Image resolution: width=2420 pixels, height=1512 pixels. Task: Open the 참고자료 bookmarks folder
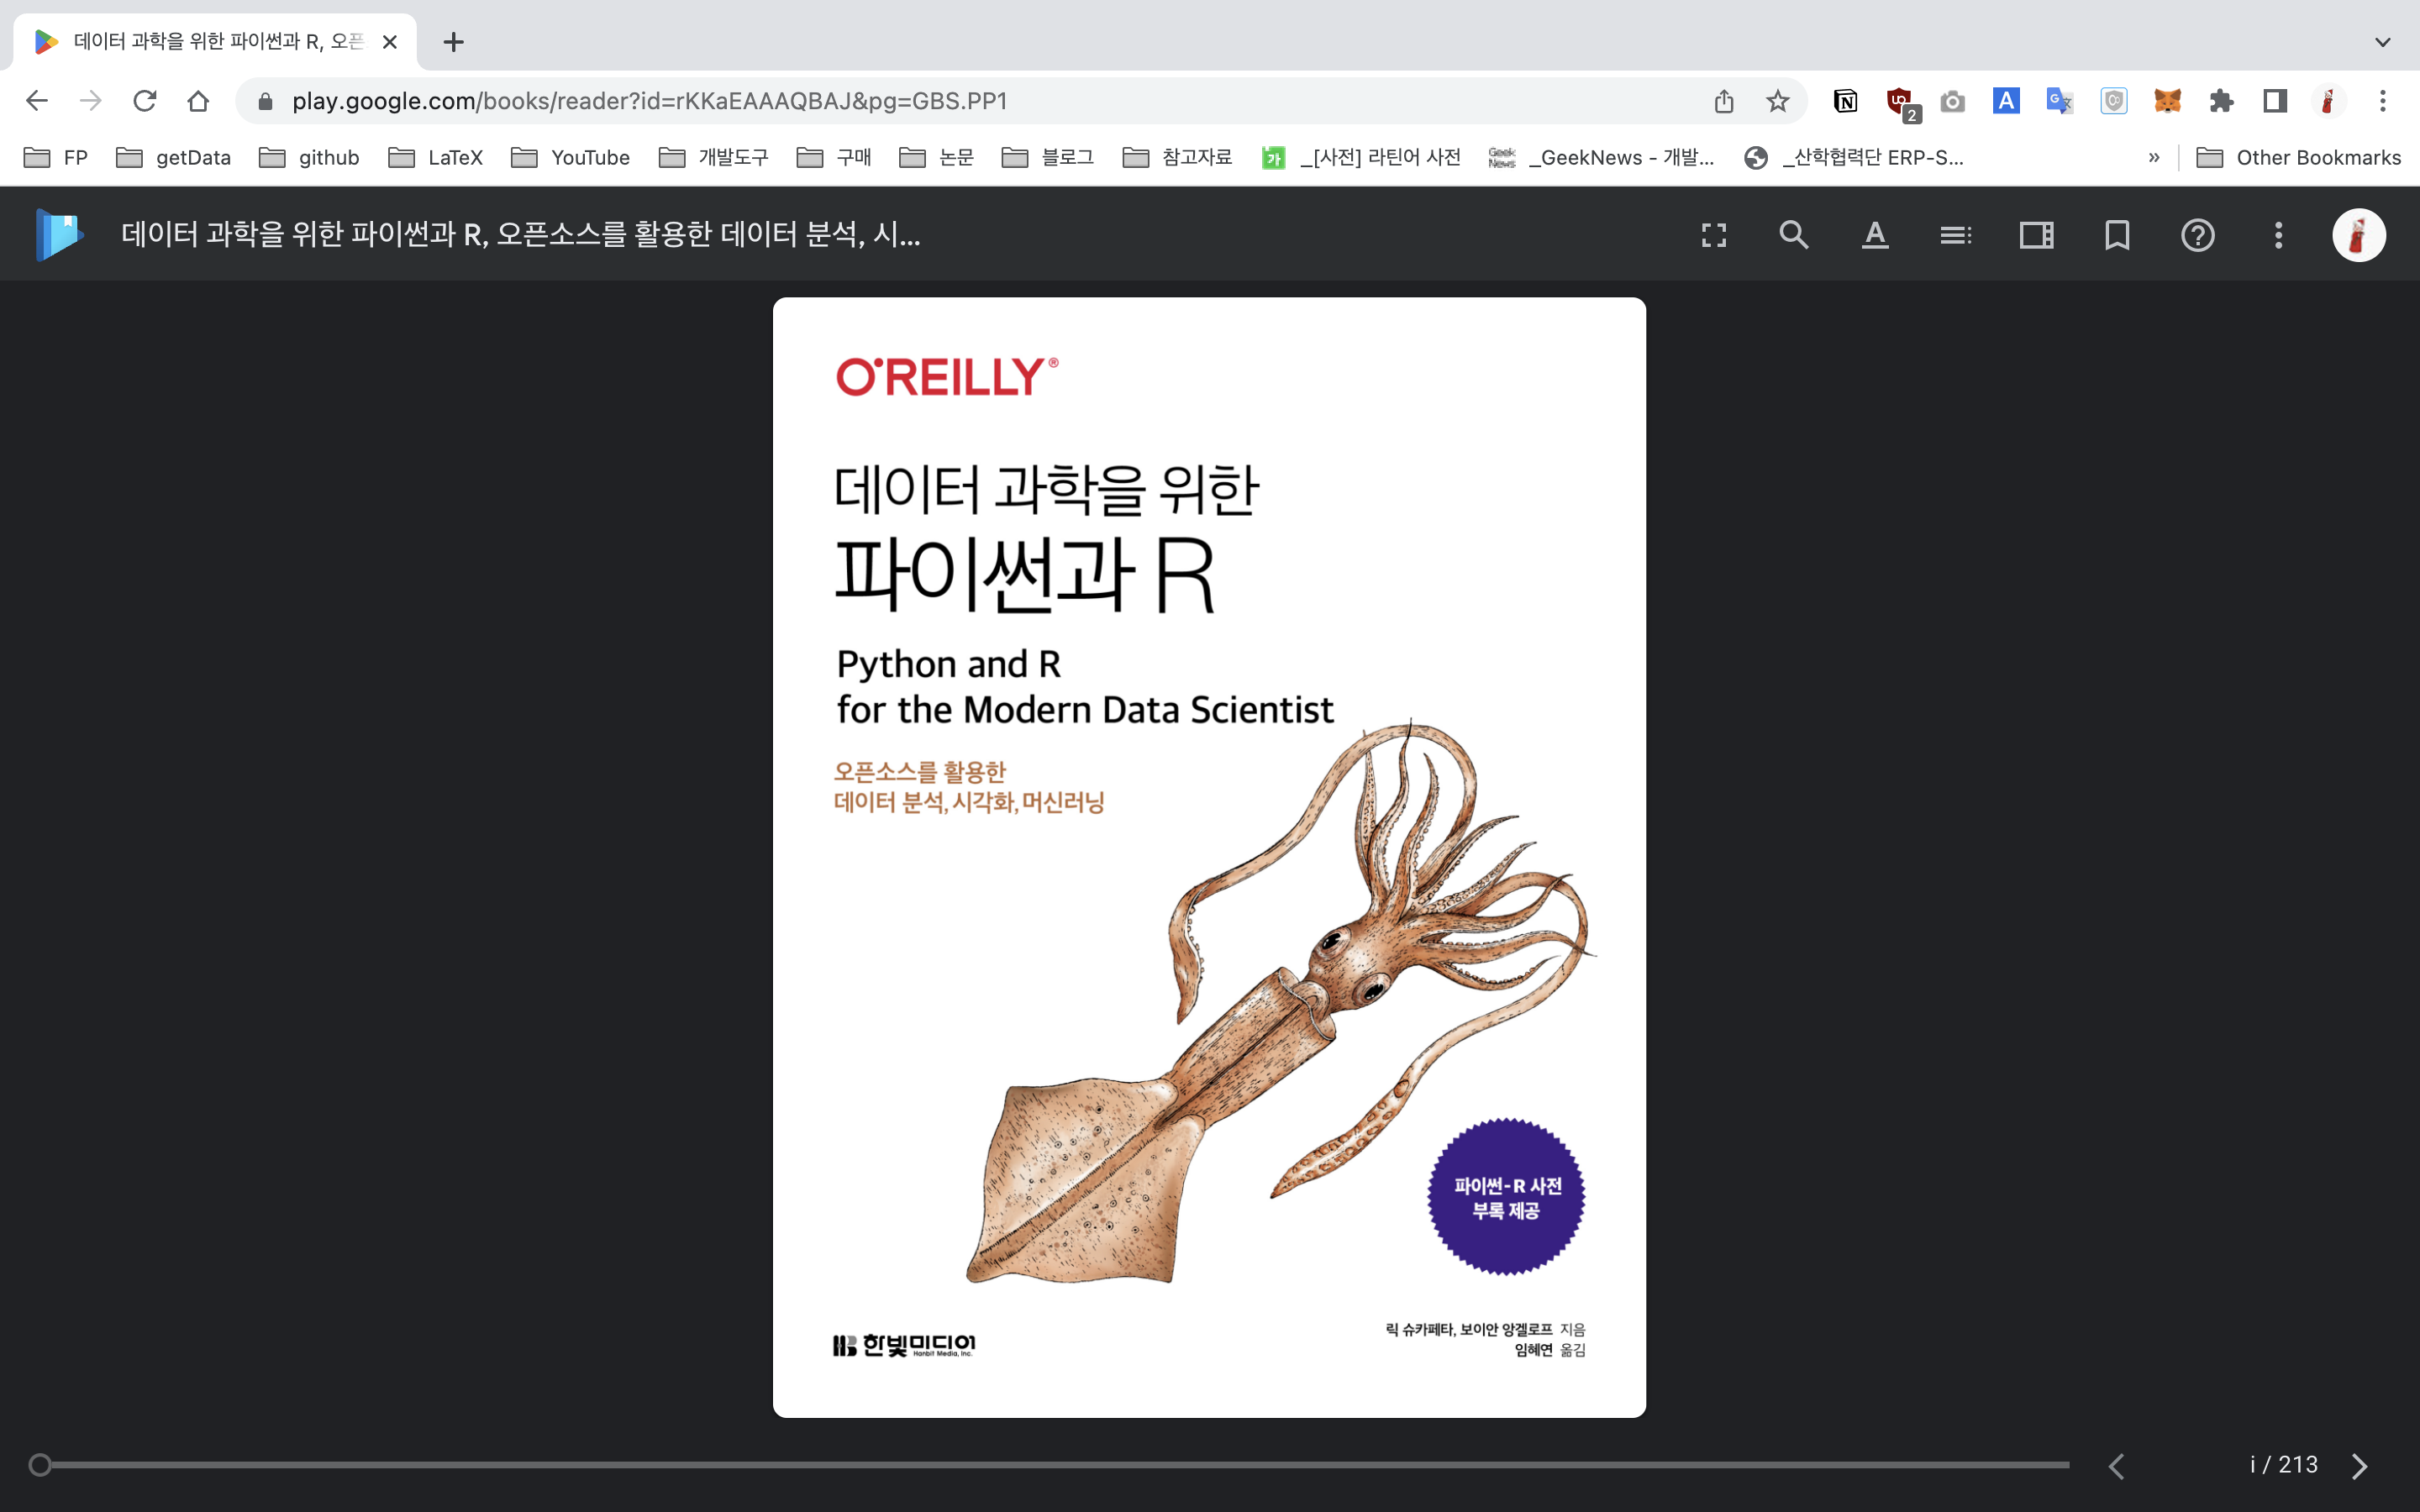(x=1178, y=158)
